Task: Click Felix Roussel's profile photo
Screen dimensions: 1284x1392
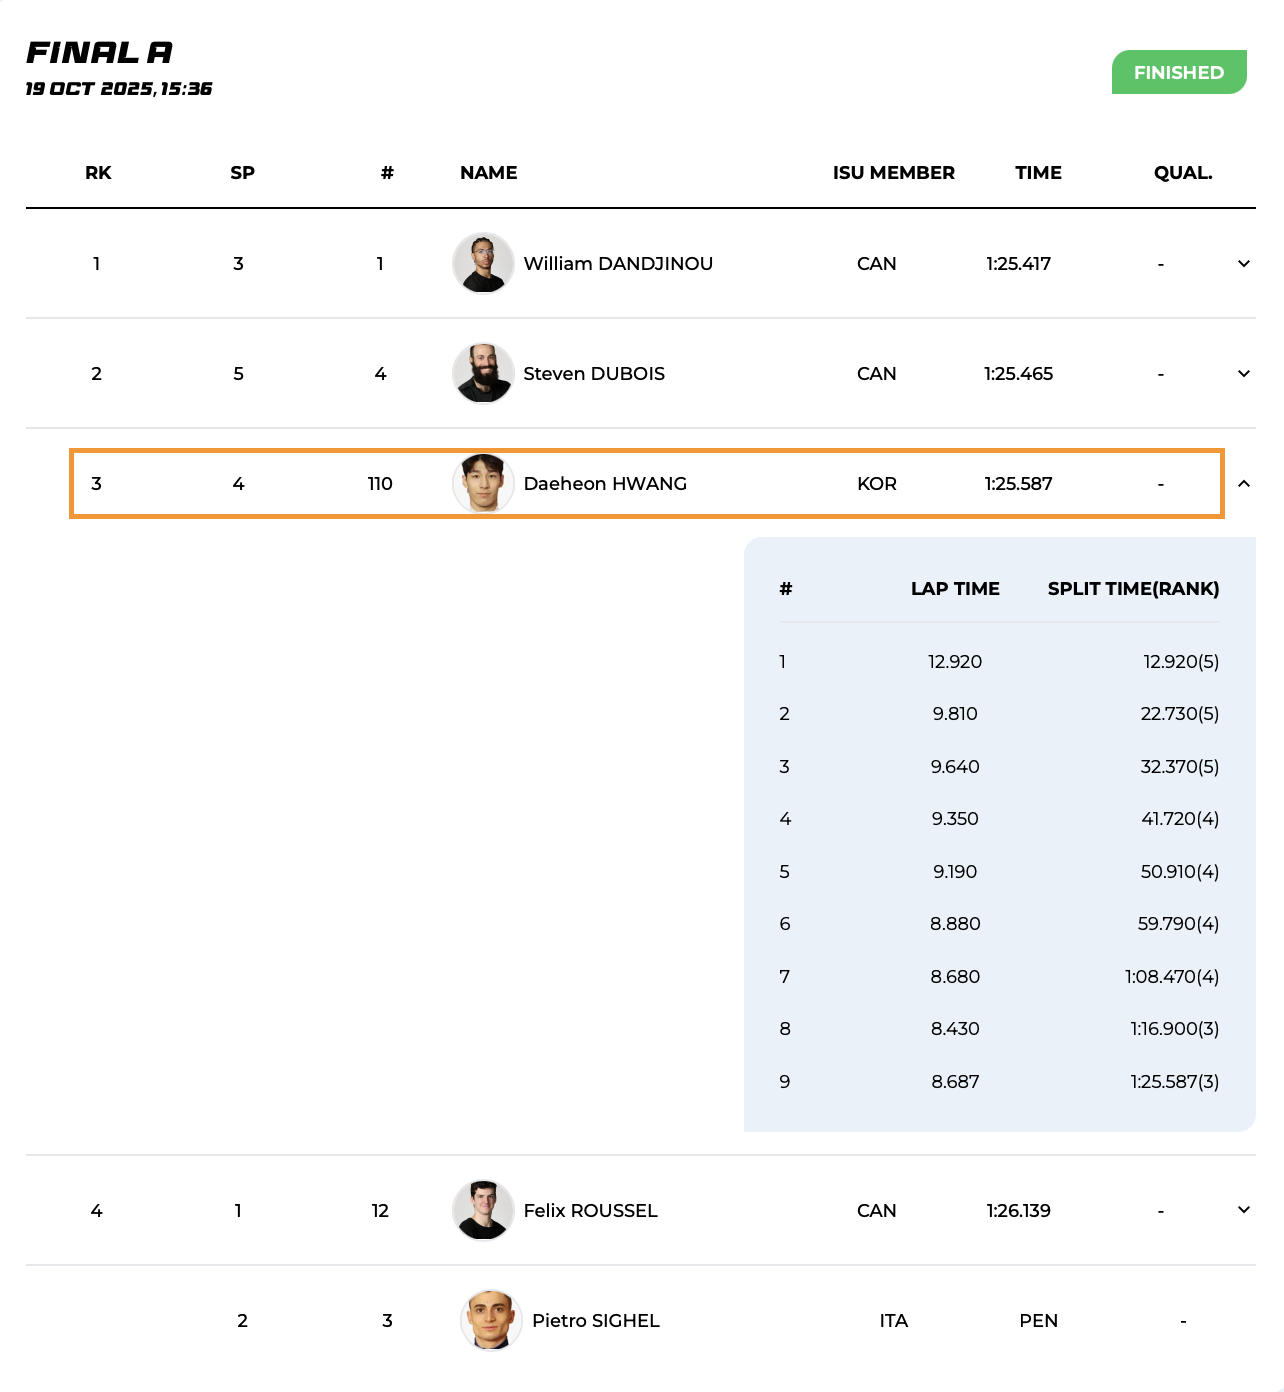Action: click(483, 1210)
